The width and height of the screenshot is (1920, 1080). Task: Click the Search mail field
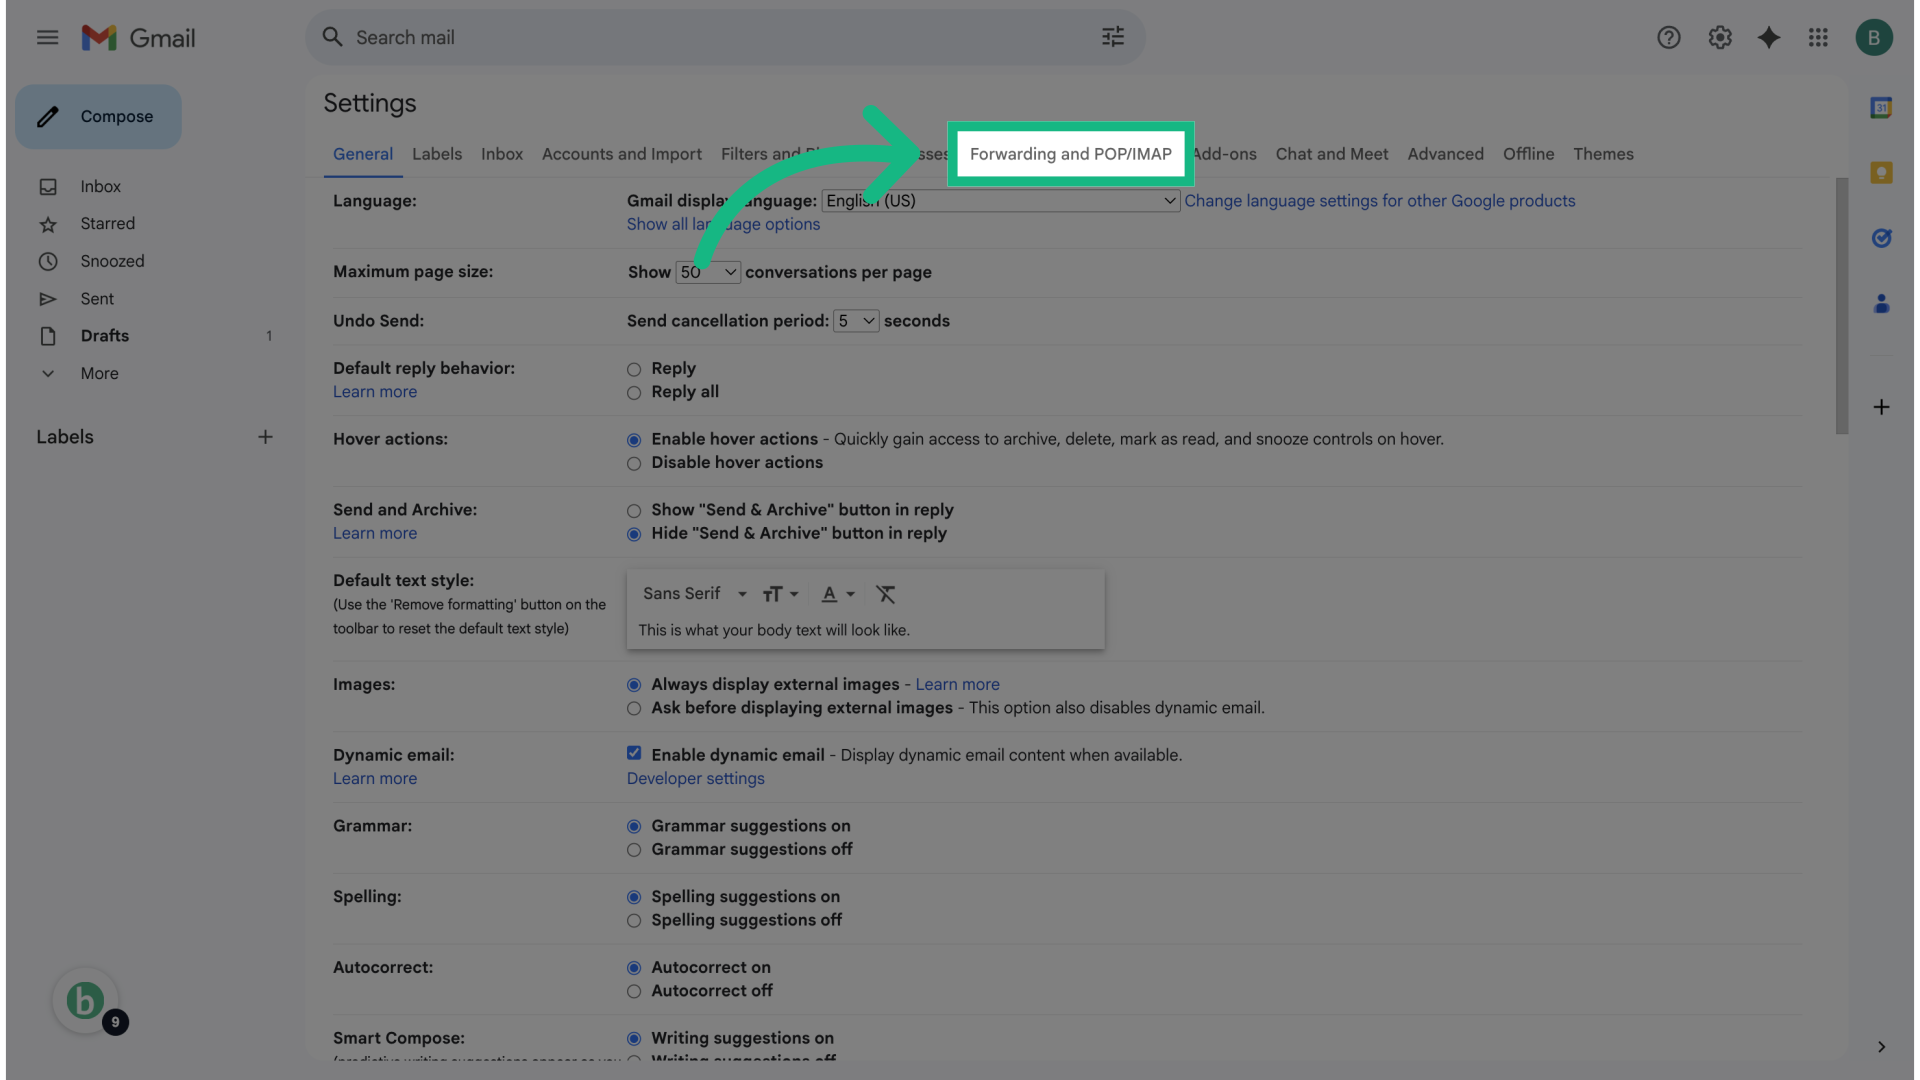point(725,38)
